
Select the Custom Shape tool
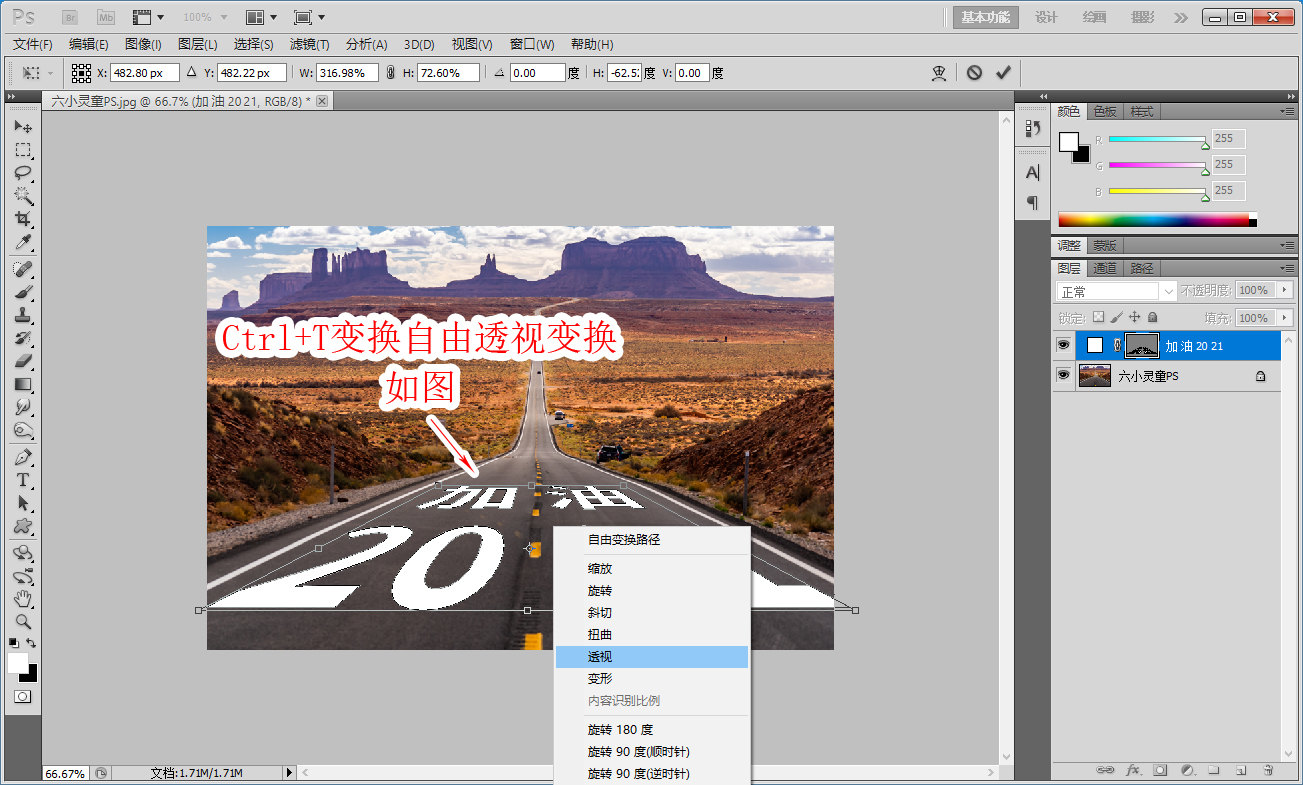pyautogui.click(x=23, y=526)
